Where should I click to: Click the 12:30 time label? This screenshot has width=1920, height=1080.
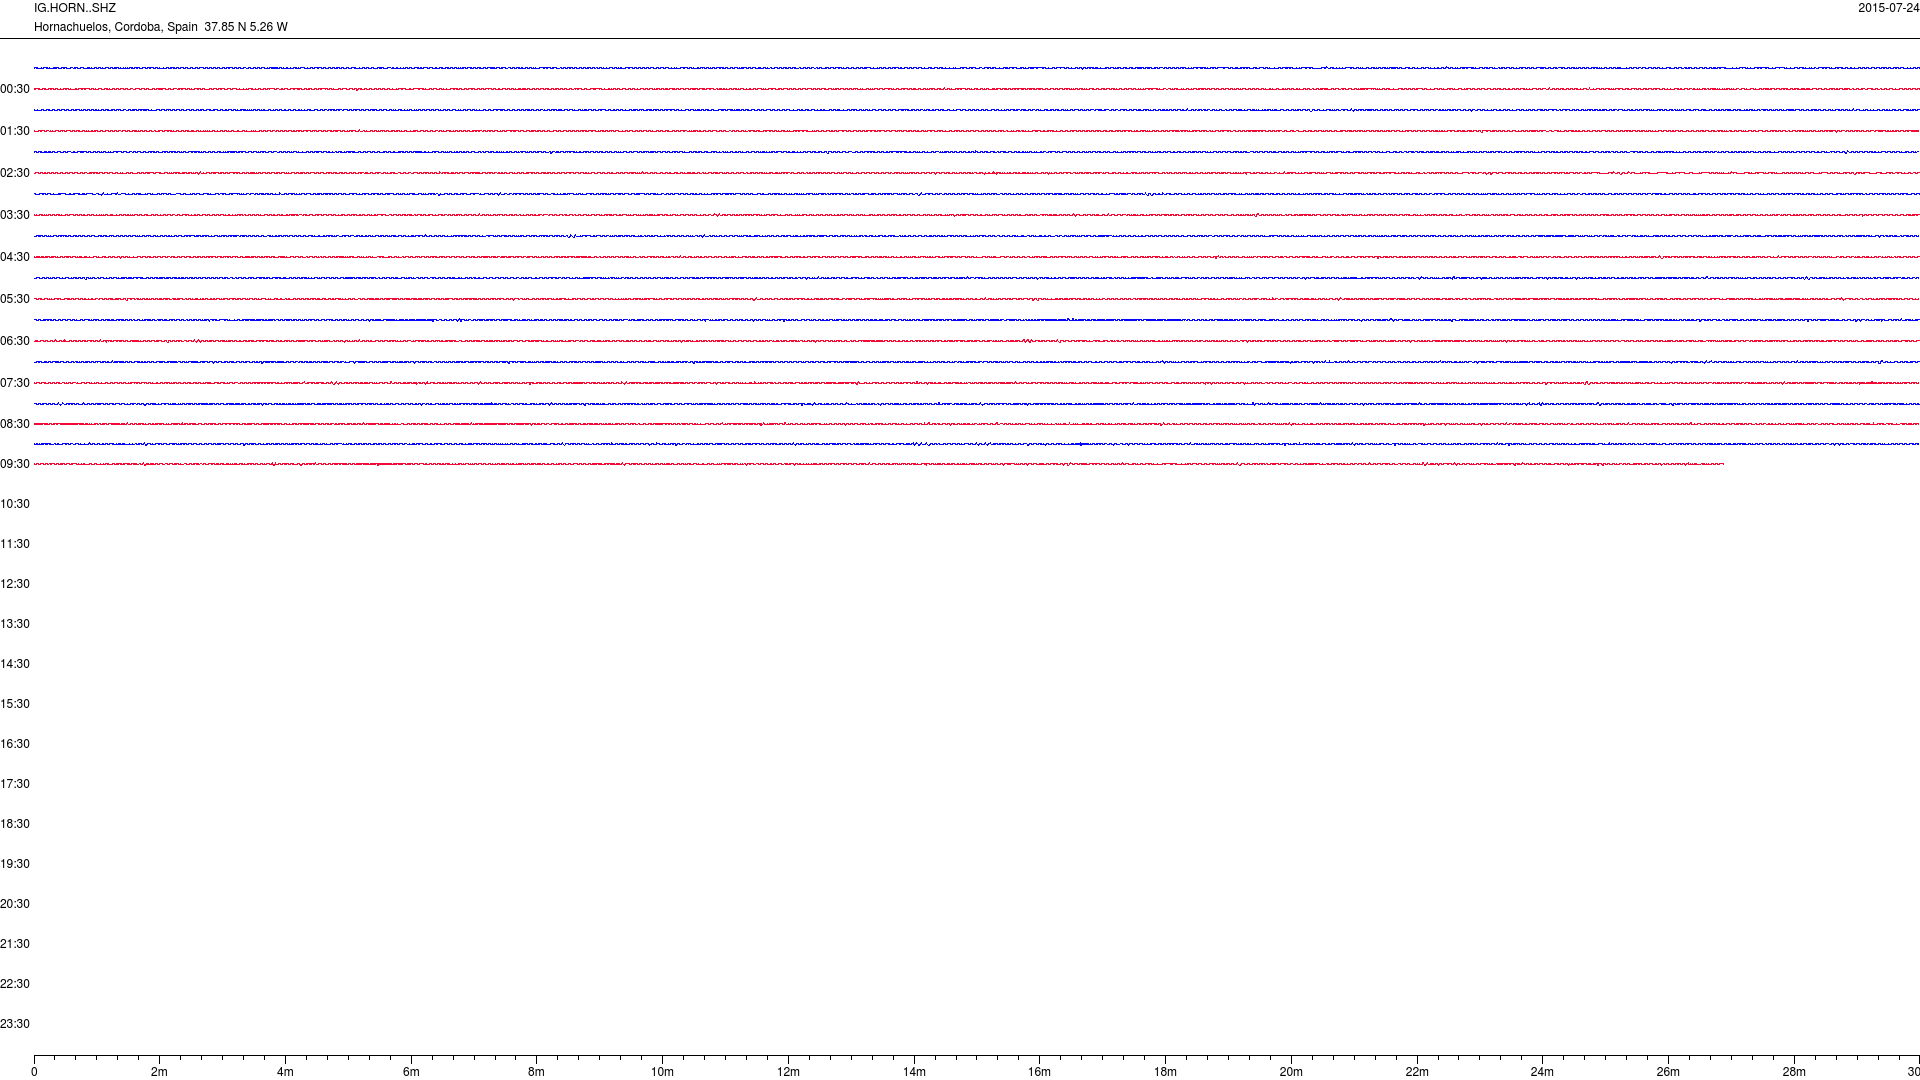pos(15,584)
